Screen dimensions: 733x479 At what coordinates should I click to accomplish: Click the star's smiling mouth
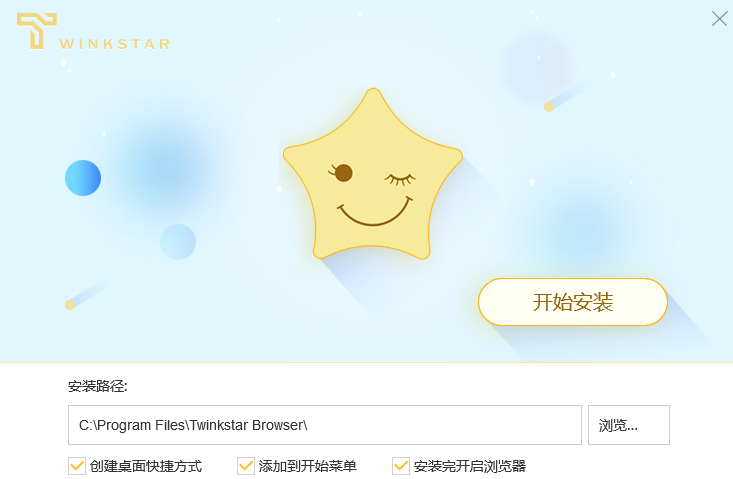(x=374, y=211)
